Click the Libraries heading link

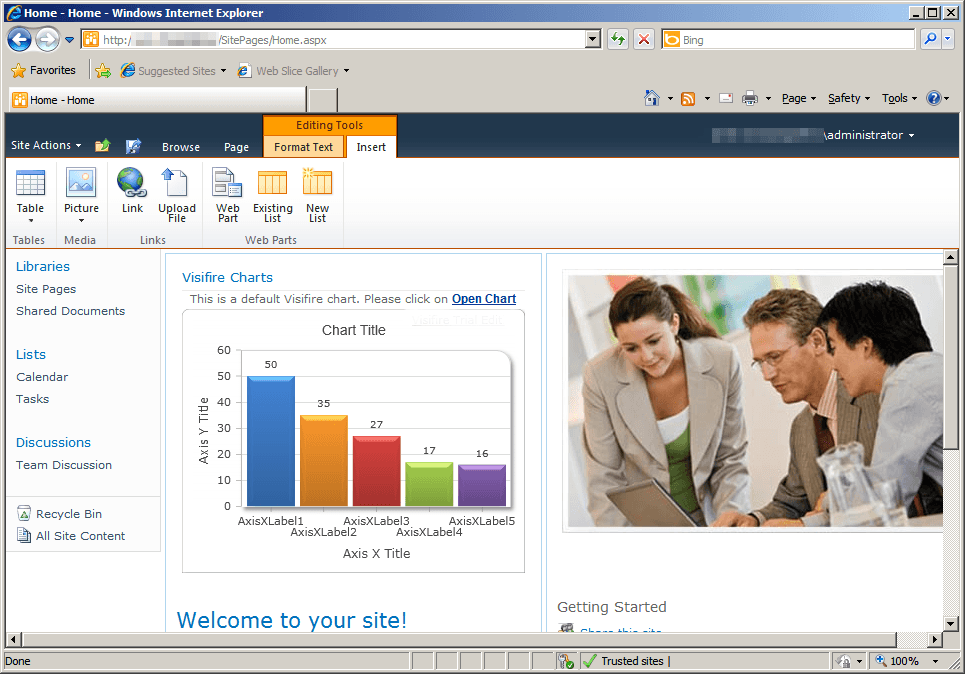[x=42, y=267]
